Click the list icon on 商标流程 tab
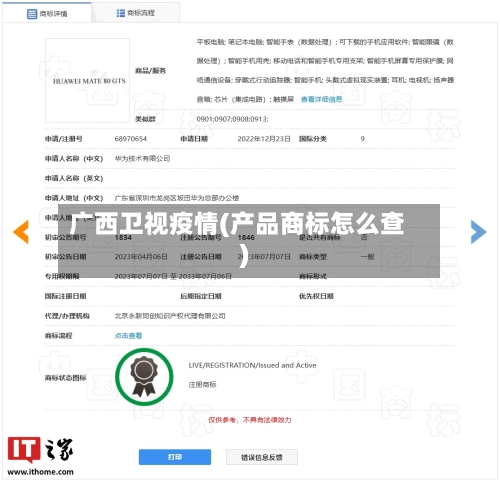500x482 pixels. coord(120,13)
